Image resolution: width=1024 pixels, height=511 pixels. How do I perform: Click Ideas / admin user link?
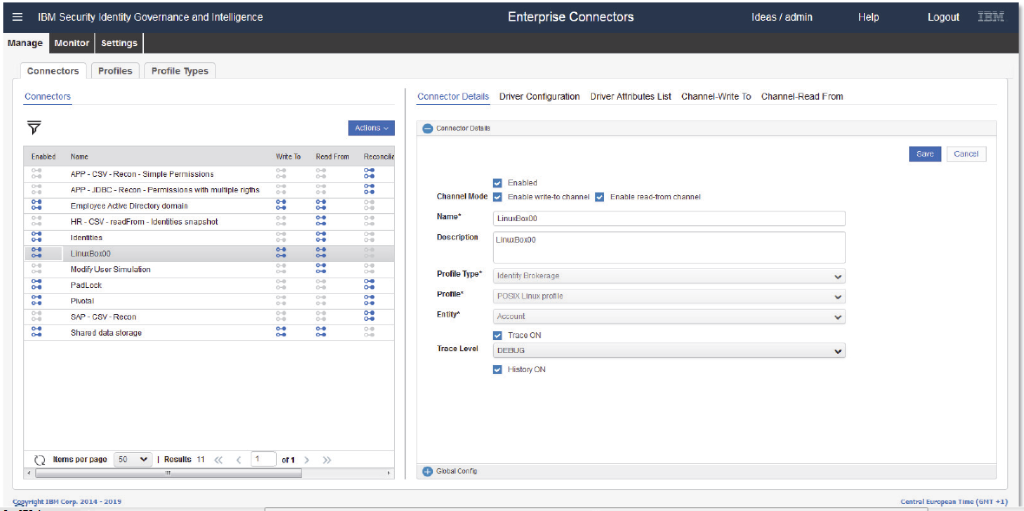(782, 17)
